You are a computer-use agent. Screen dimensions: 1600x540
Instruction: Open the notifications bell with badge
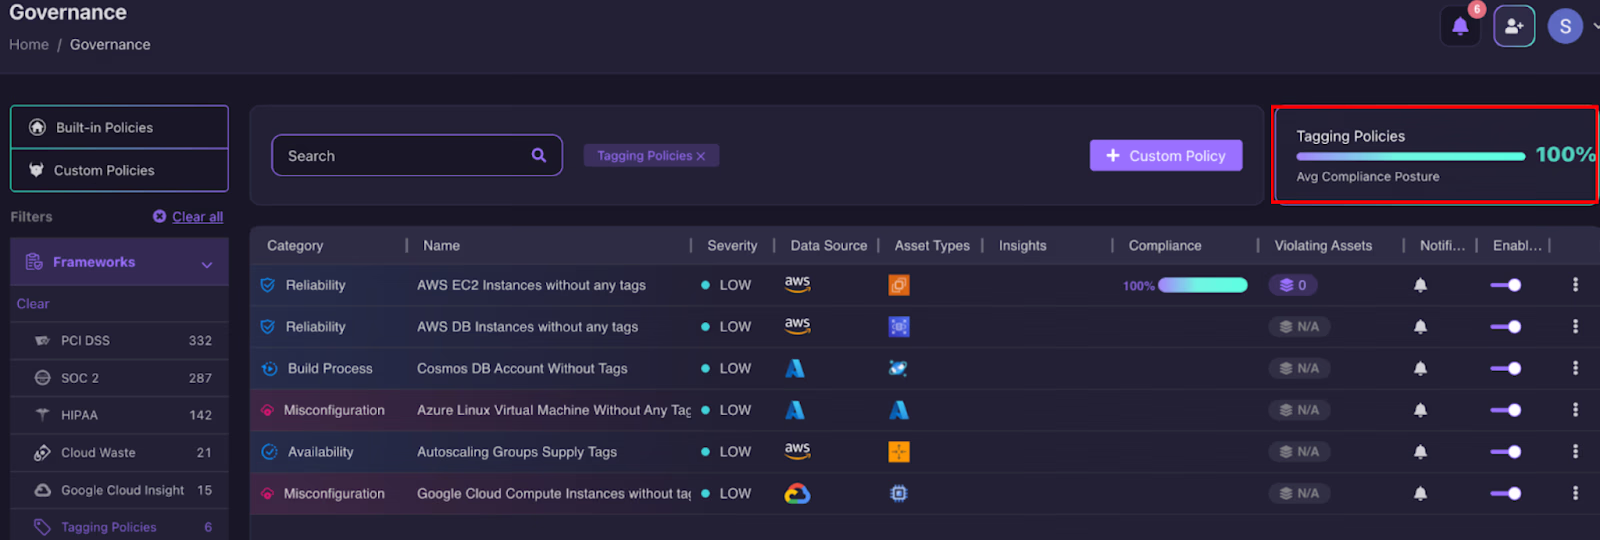(1460, 26)
